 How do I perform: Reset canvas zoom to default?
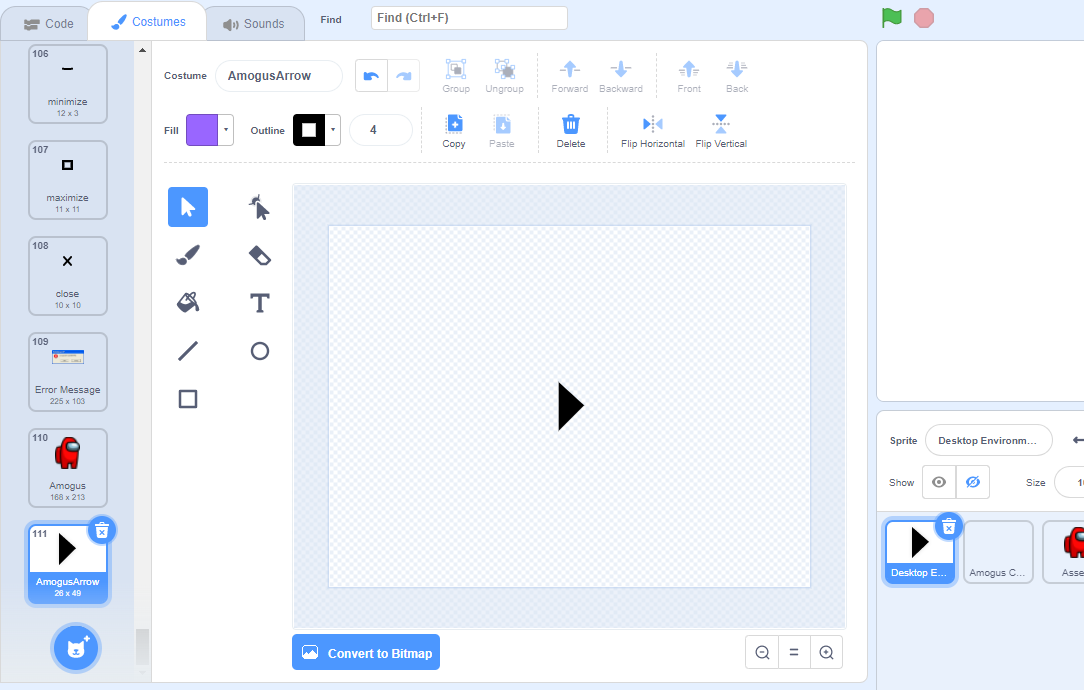(794, 652)
